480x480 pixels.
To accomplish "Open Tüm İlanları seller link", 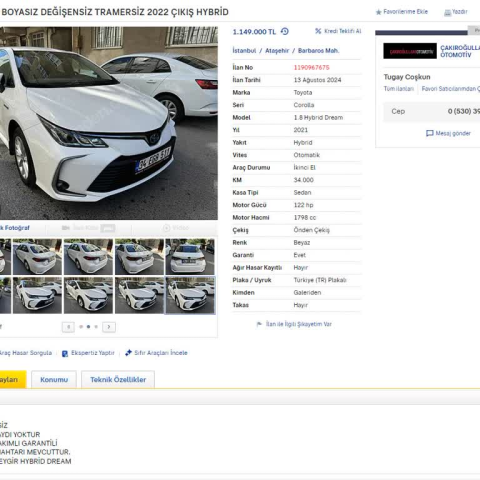I will [x=399, y=89].
